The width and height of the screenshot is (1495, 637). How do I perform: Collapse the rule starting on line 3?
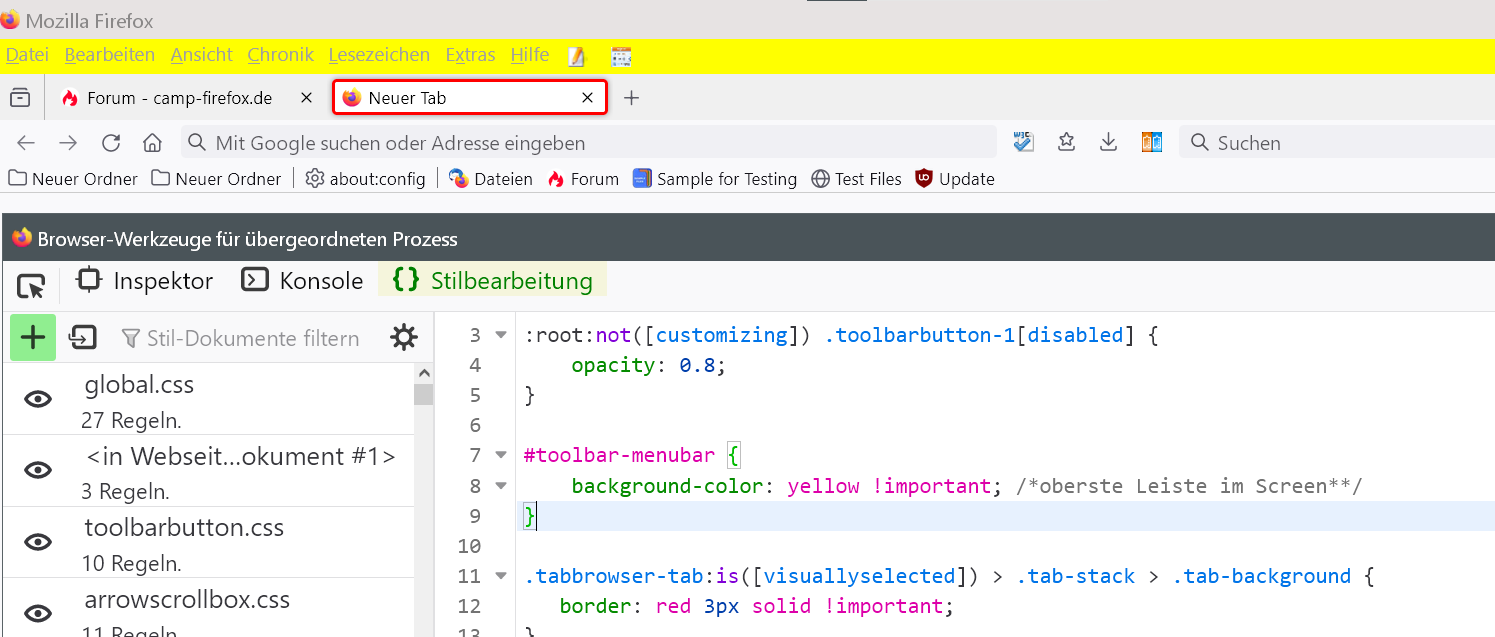[501, 336]
